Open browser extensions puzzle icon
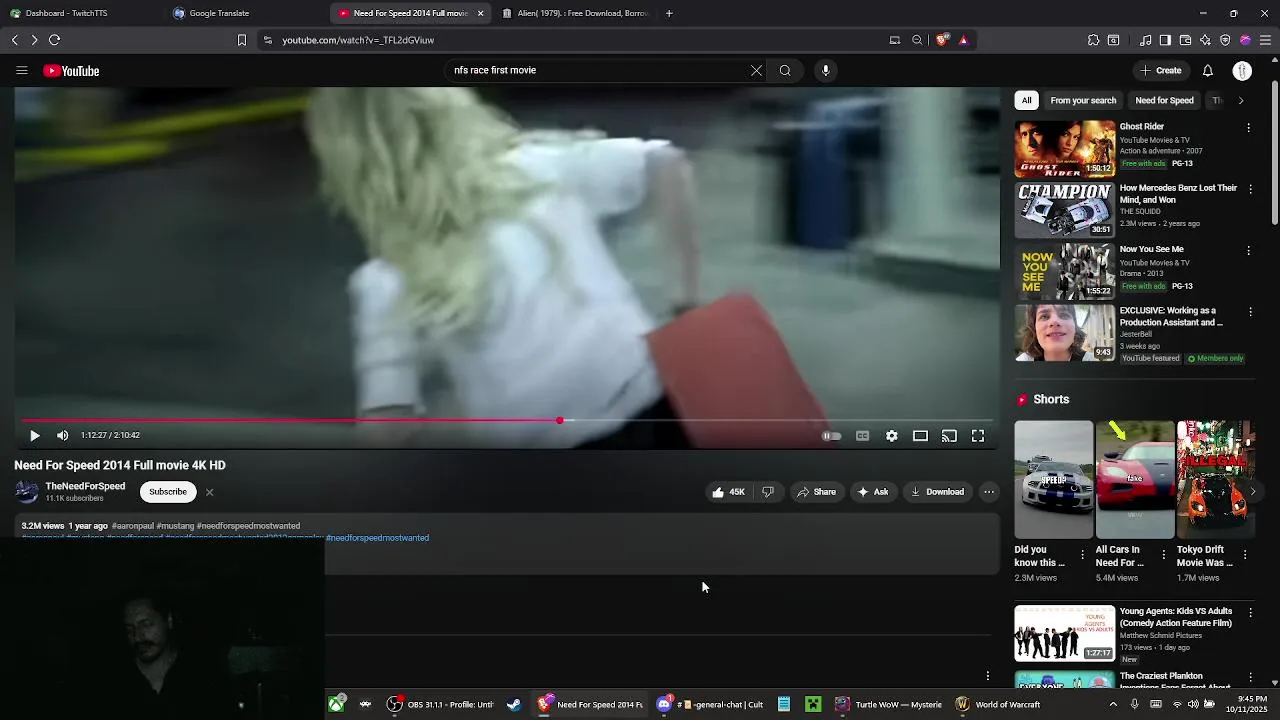1280x720 pixels. click(1093, 40)
